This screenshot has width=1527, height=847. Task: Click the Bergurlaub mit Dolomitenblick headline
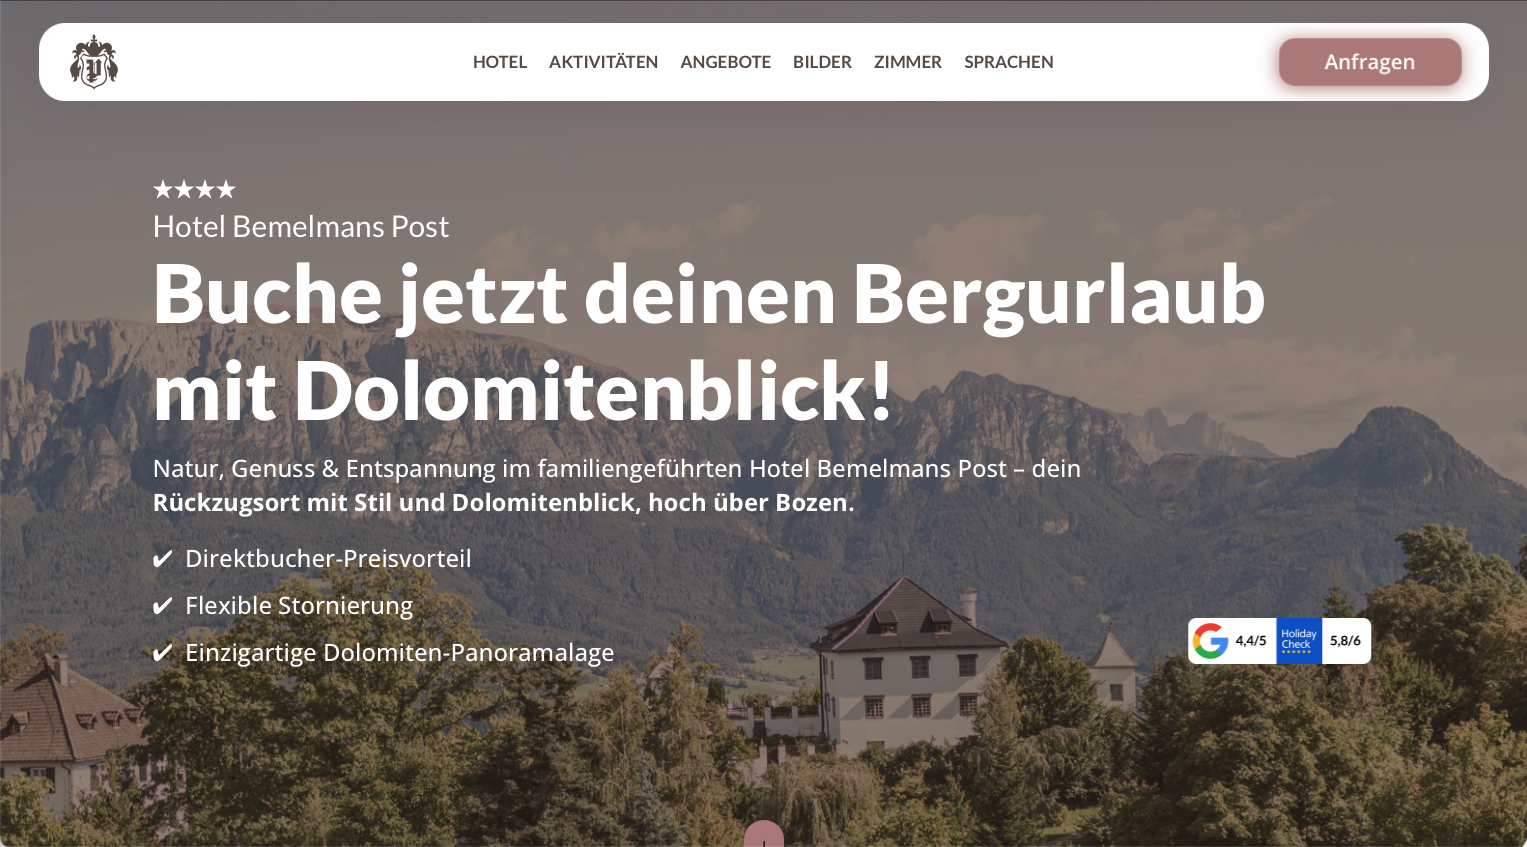coord(709,342)
